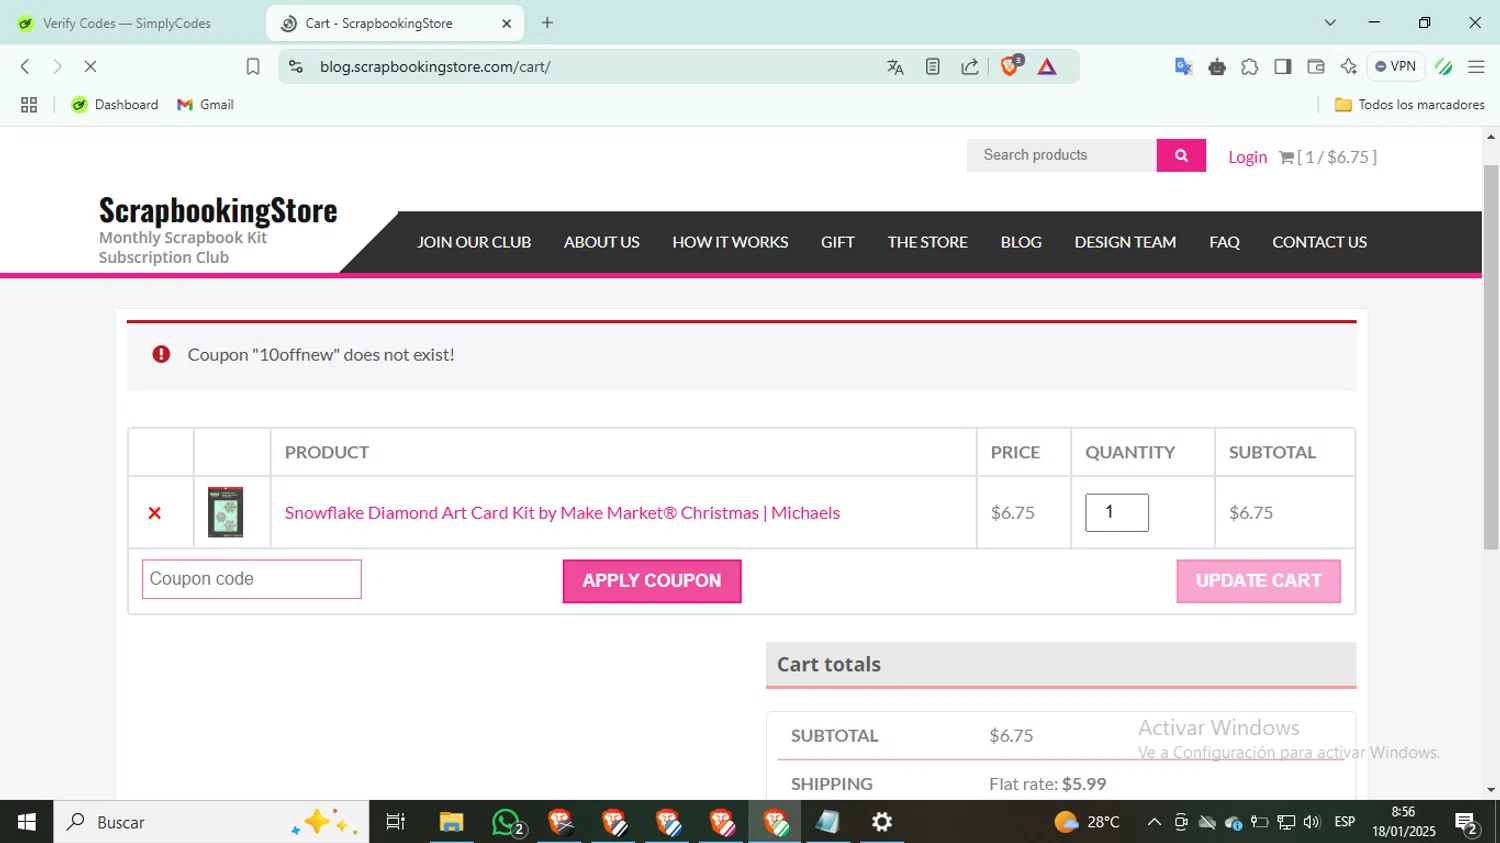Screen dimensions: 1500x843
Task: Click the ESP language indicator
Action: pyautogui.click(x=1345, y=822)
